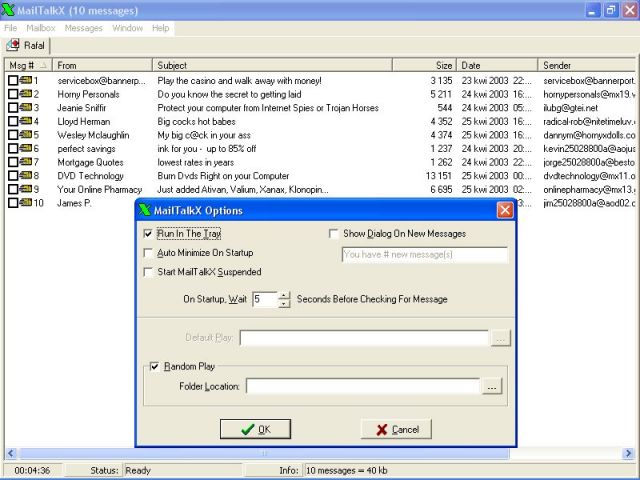
Task: Sort messages by Subject column
Action: coord(272,65)
